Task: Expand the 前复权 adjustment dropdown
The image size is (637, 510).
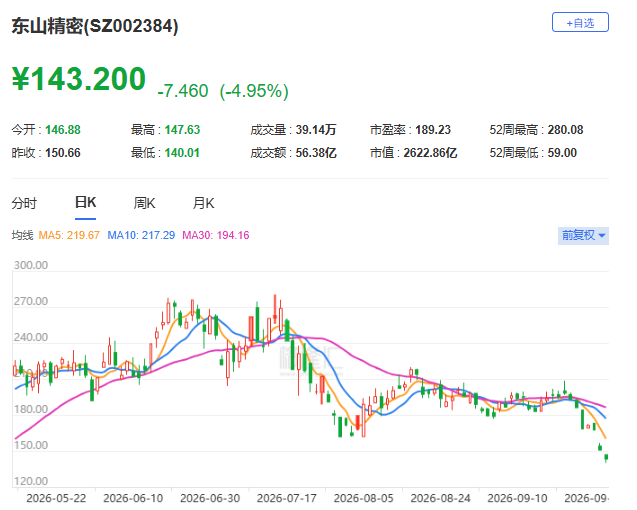Action: [583, 235]
